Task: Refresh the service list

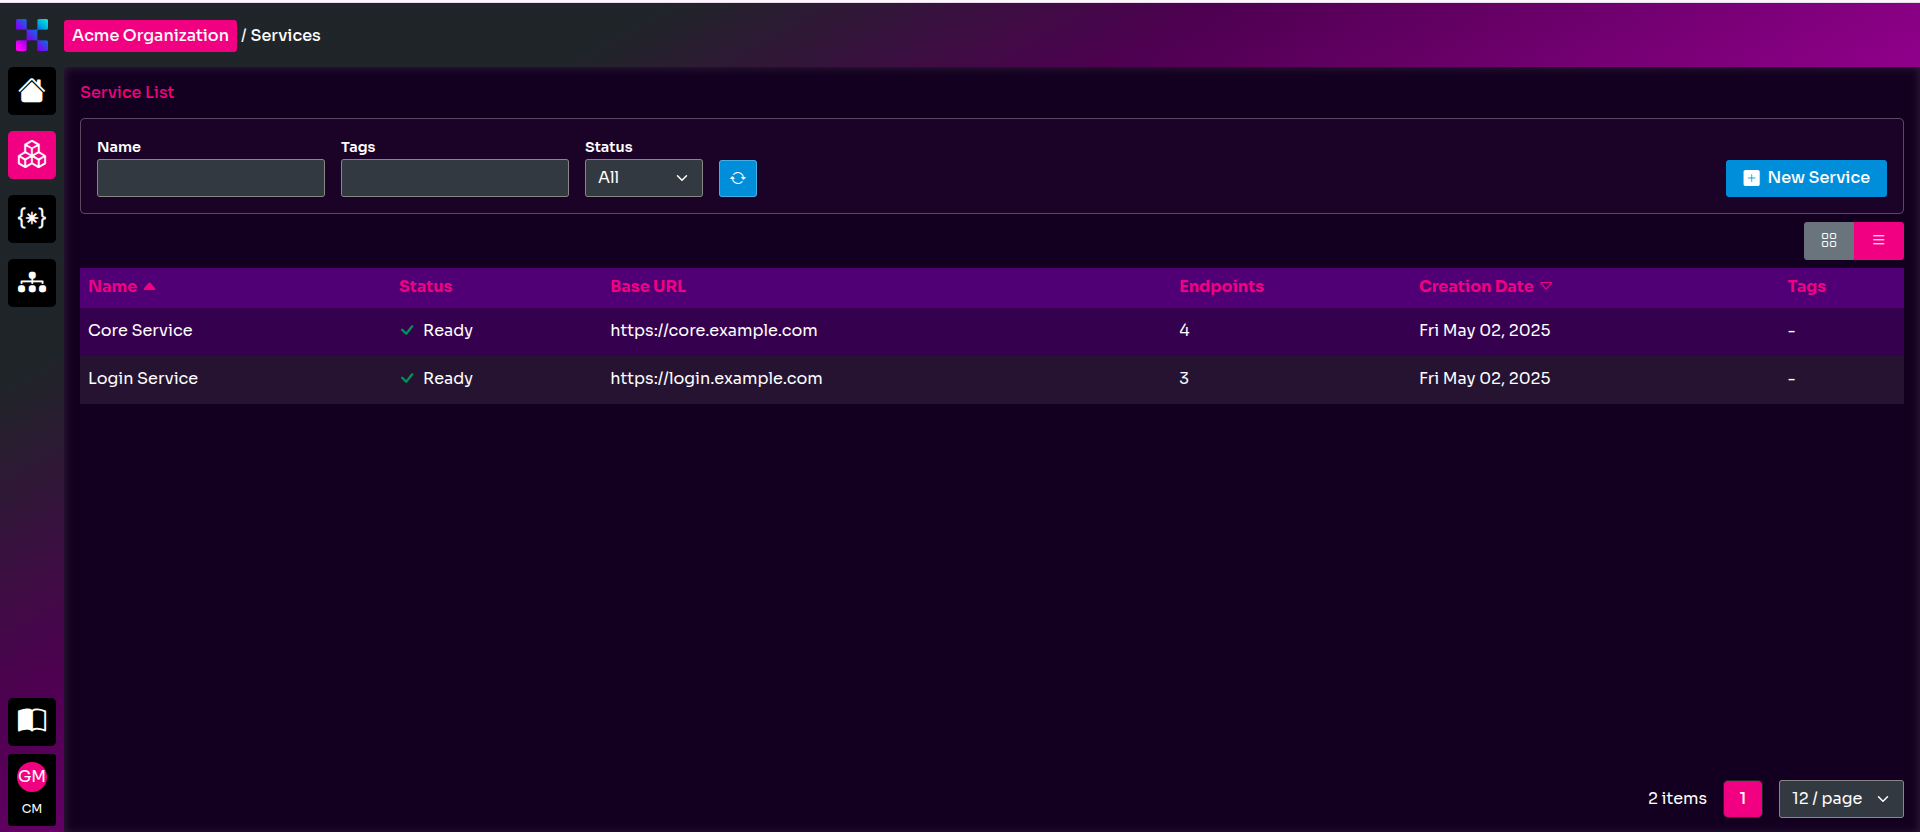Action: tap(737, 178)
